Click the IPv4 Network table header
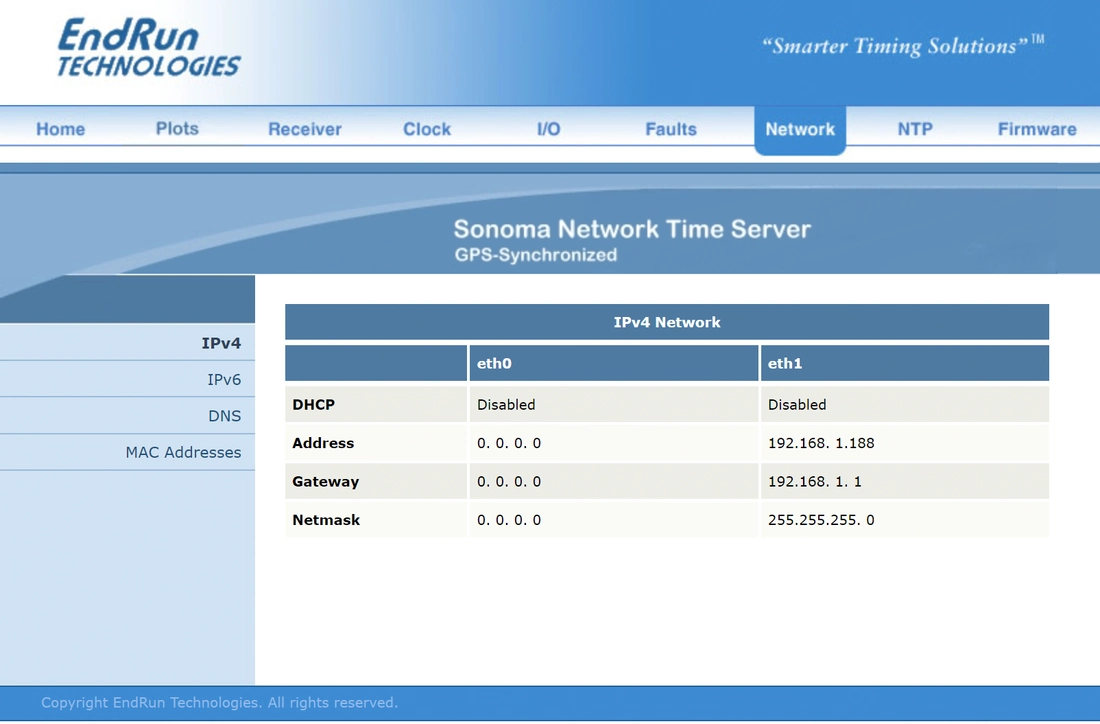The height and width of the screenshot is (724, 1100). click(666, 322)
